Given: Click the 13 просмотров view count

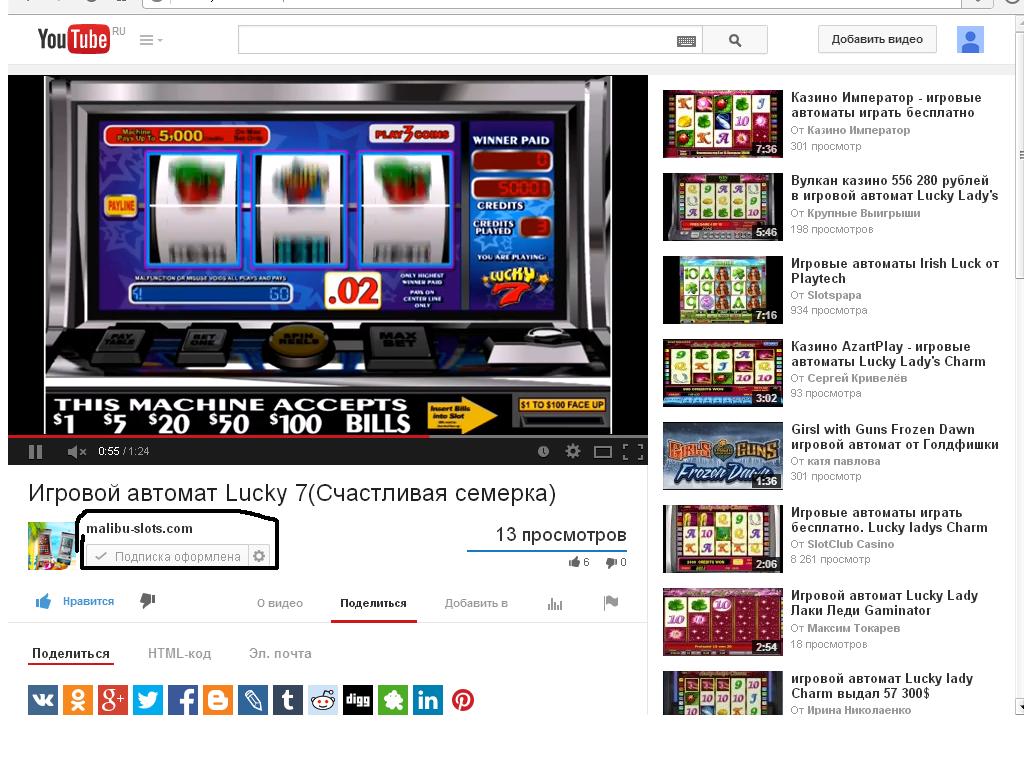Looking at the screenshot, I should click(x=560, y=534).
